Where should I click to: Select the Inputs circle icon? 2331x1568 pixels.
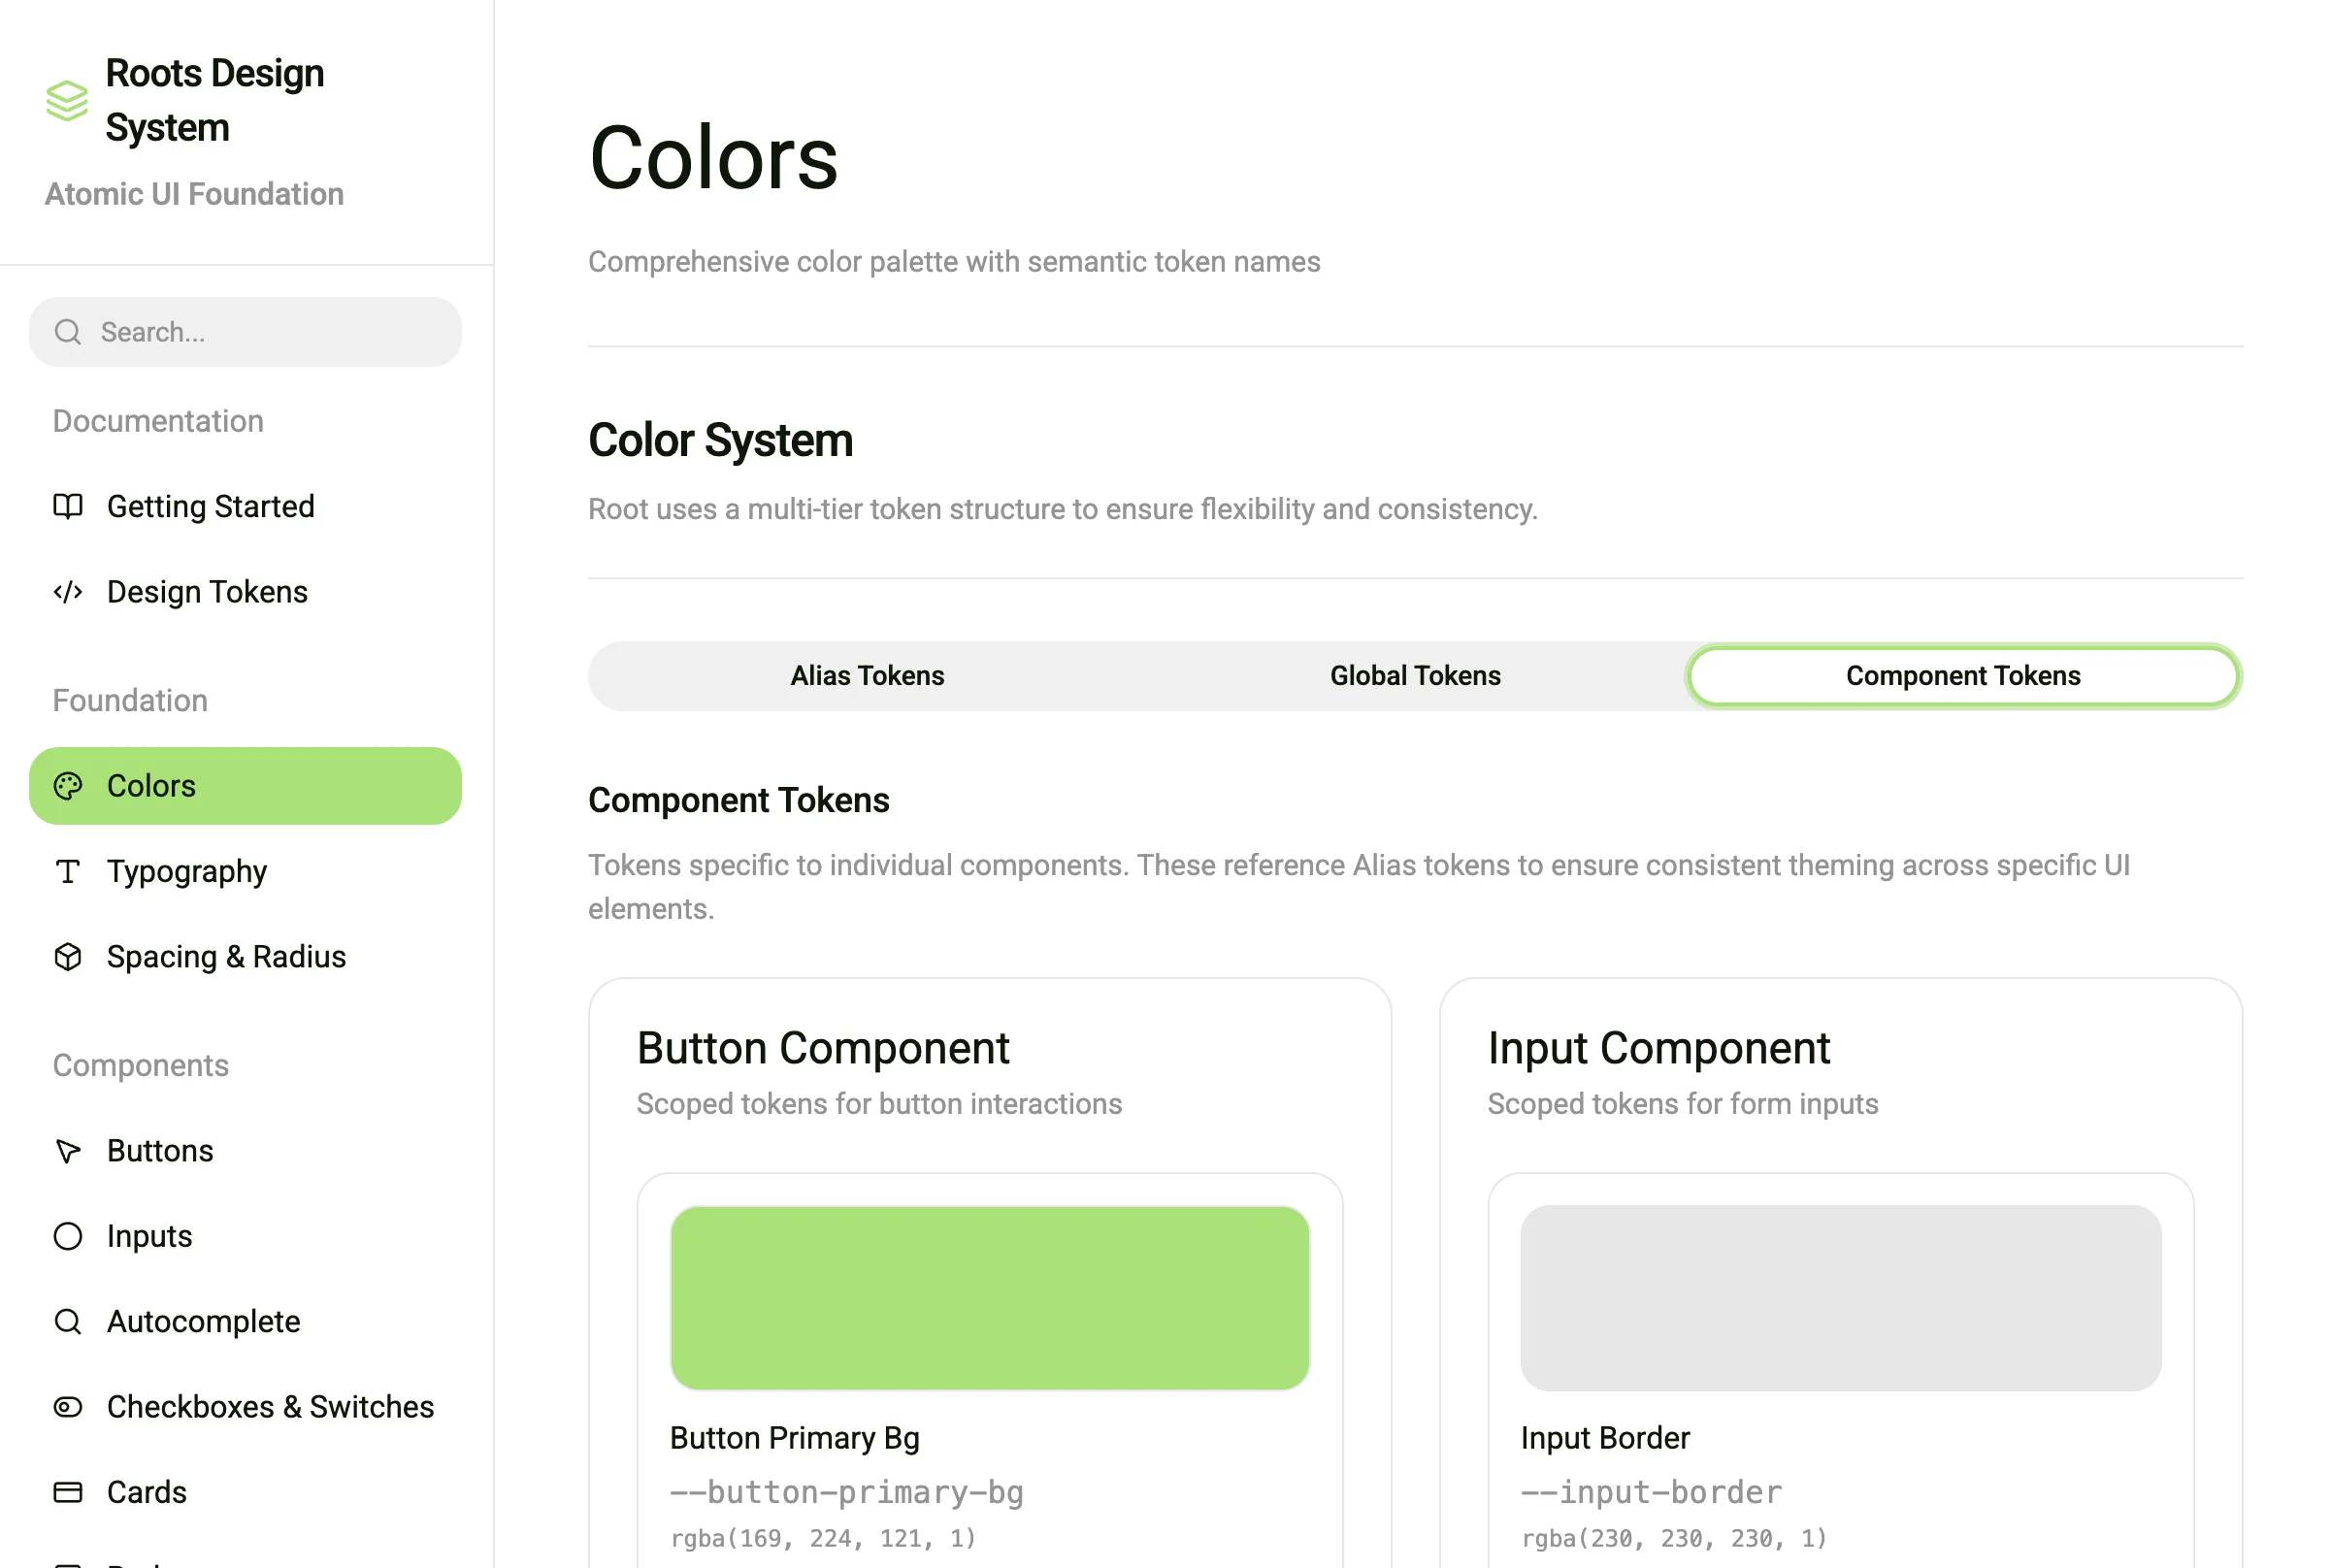(67, 1236)
